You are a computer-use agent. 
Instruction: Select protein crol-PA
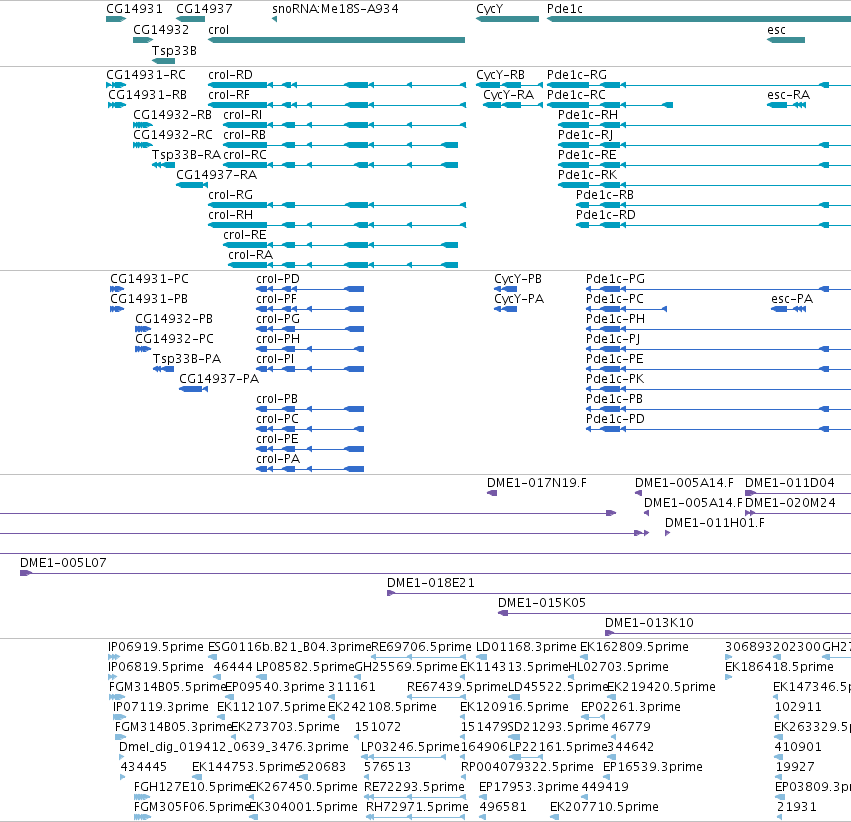click(310, 469)
